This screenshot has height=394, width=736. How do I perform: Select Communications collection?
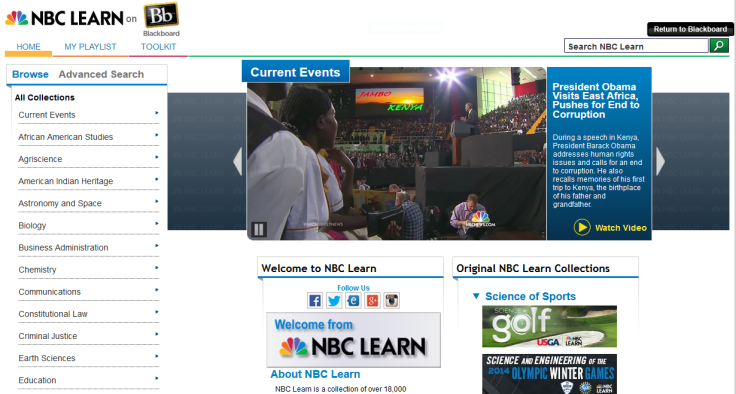click(x=50, y=292)
